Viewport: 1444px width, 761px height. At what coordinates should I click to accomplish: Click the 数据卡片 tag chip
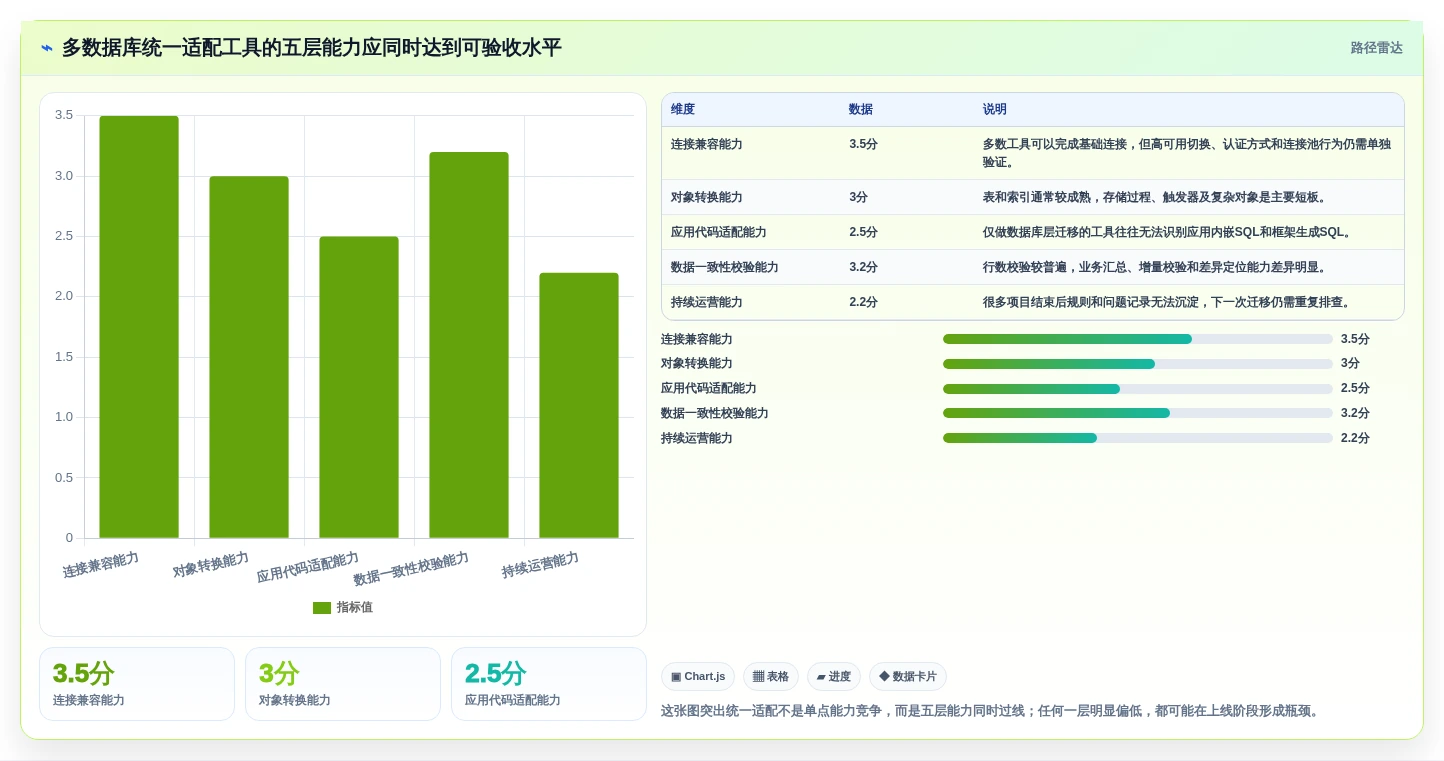(908, 677)
